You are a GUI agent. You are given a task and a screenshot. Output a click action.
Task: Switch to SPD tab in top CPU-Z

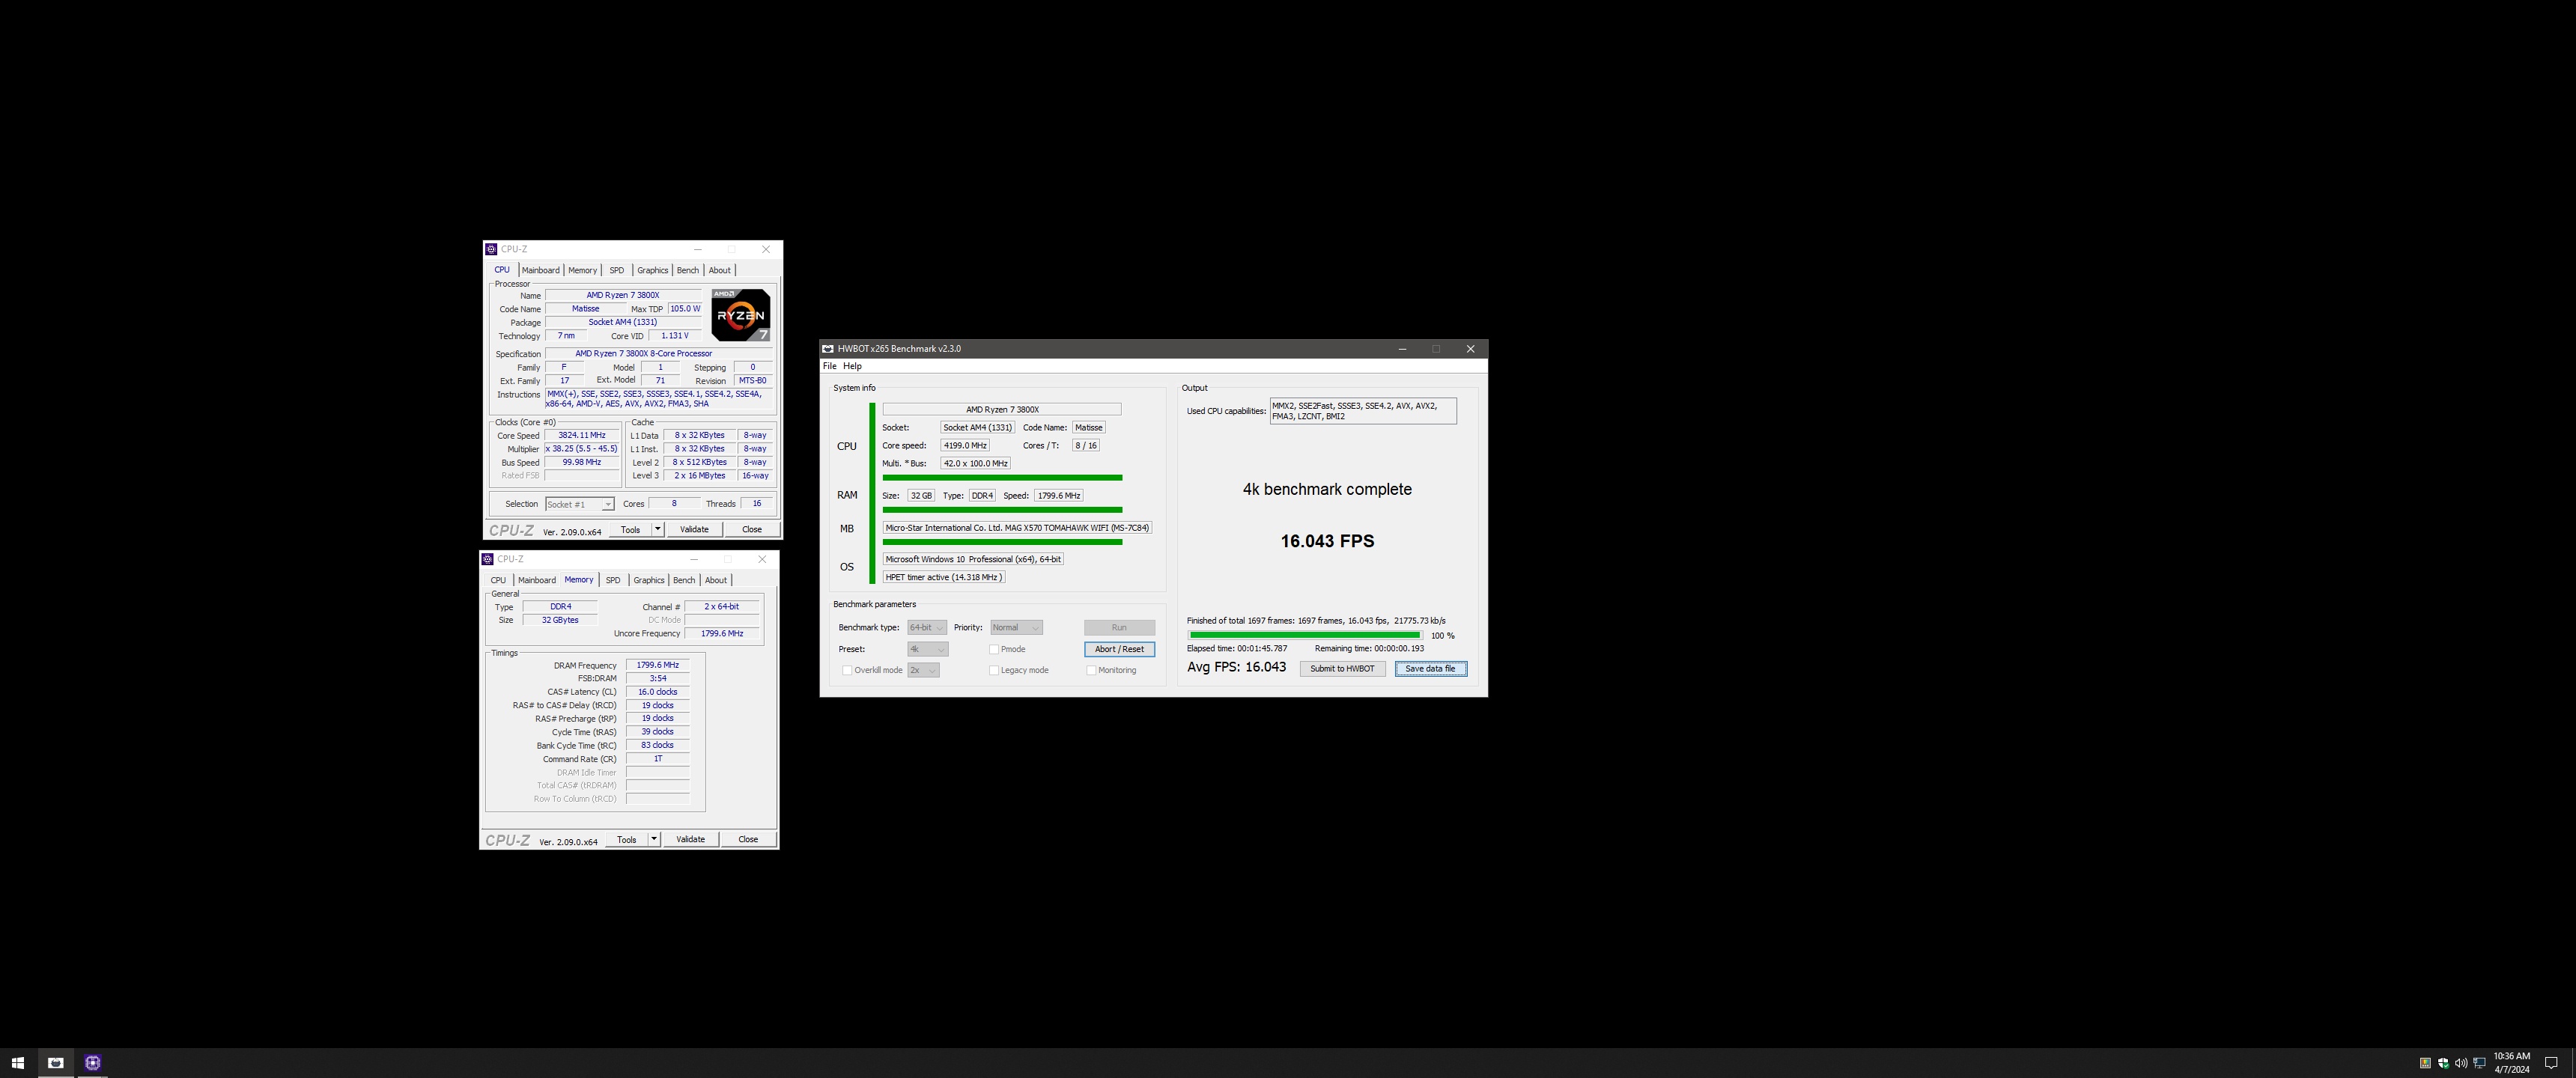(617, 270)
